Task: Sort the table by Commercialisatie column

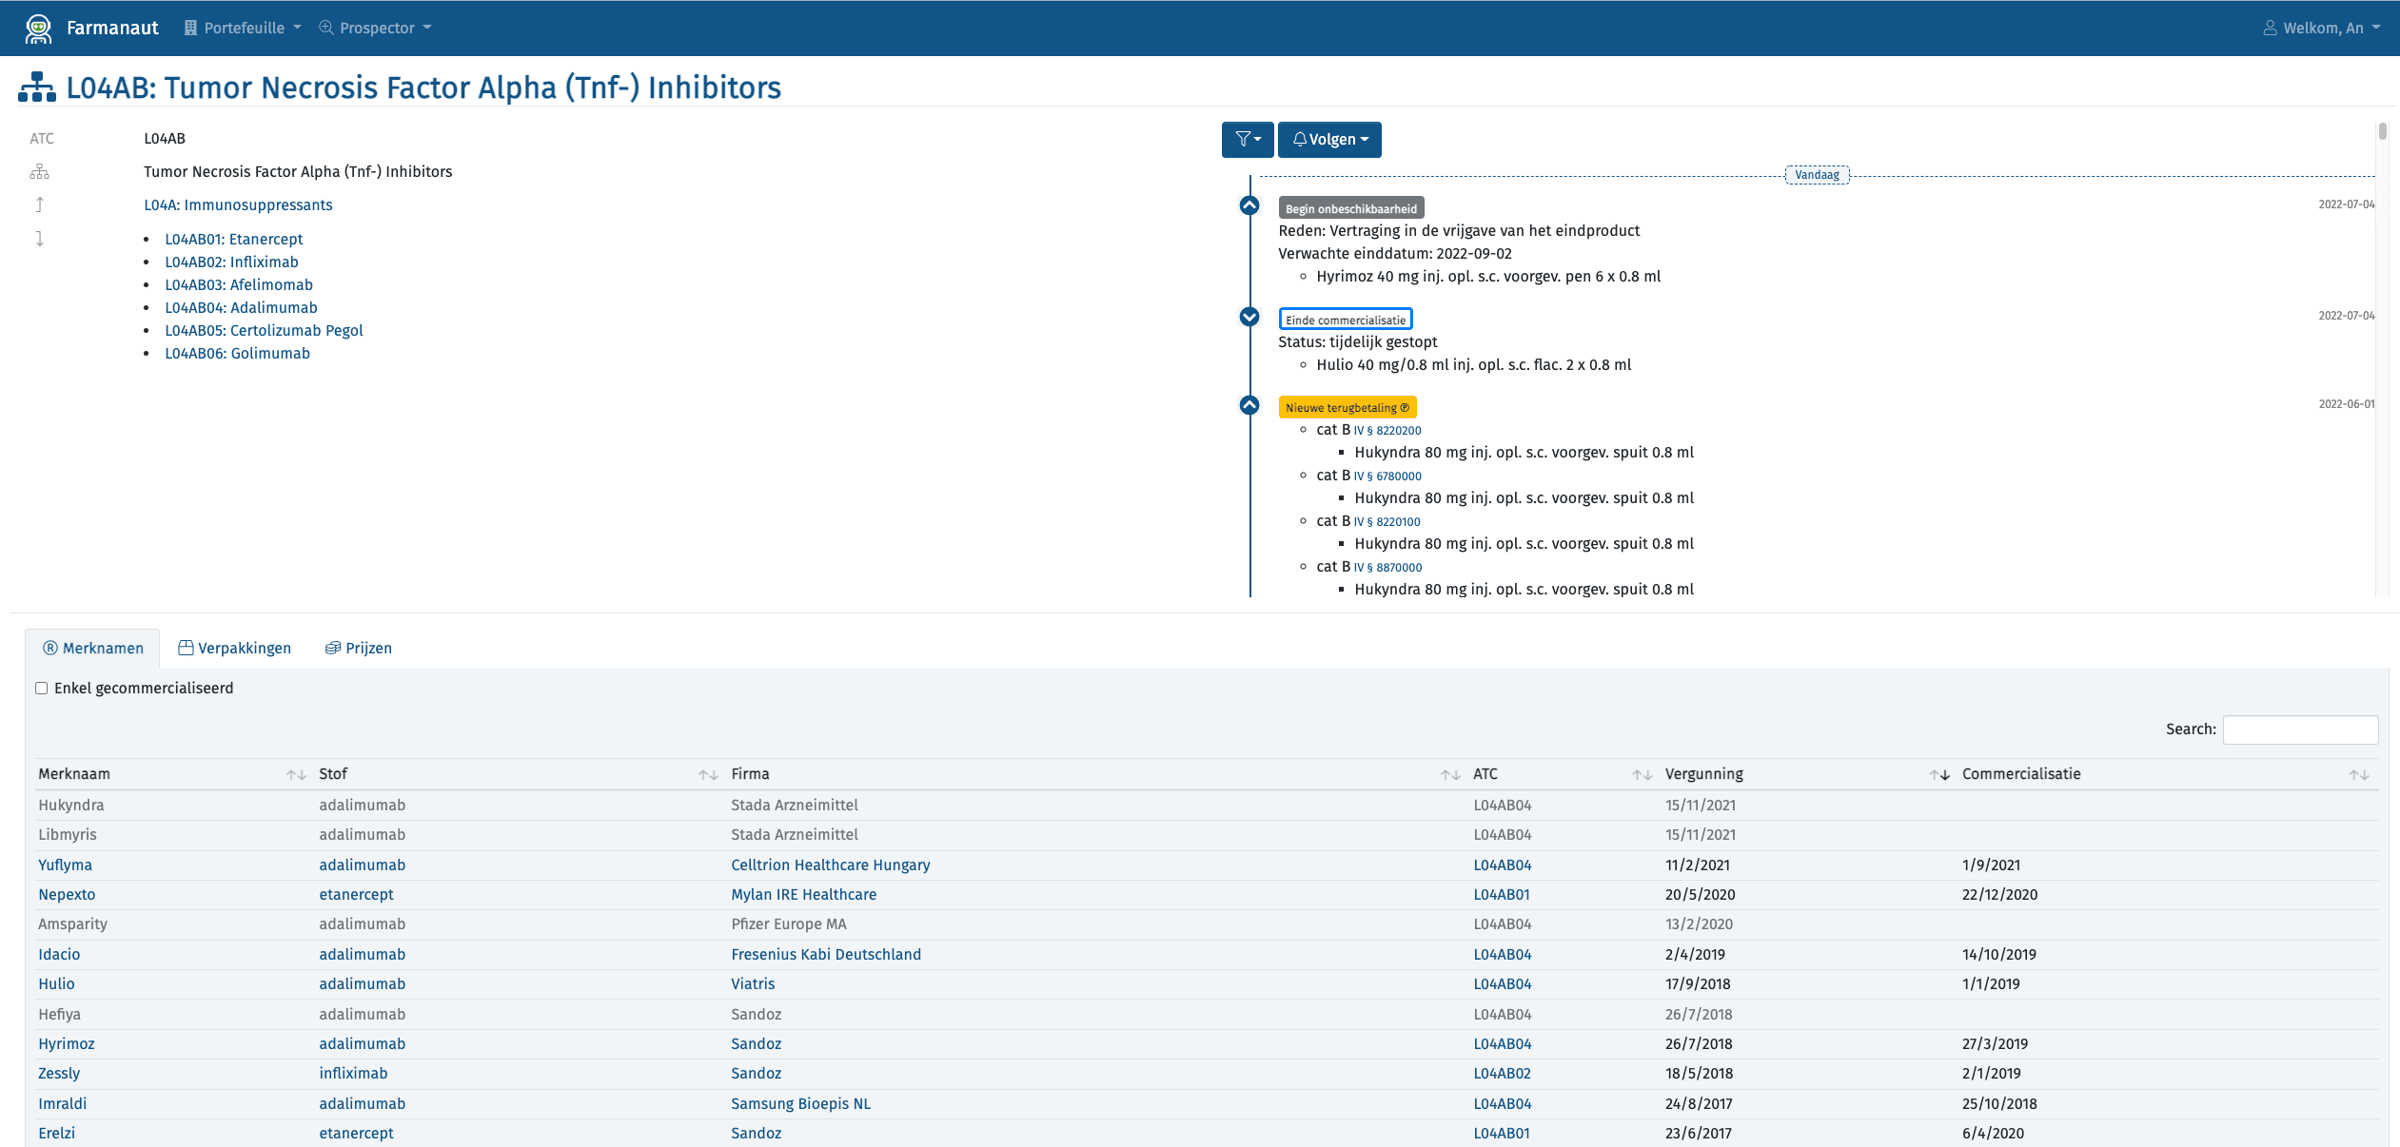Action: 2166,774
